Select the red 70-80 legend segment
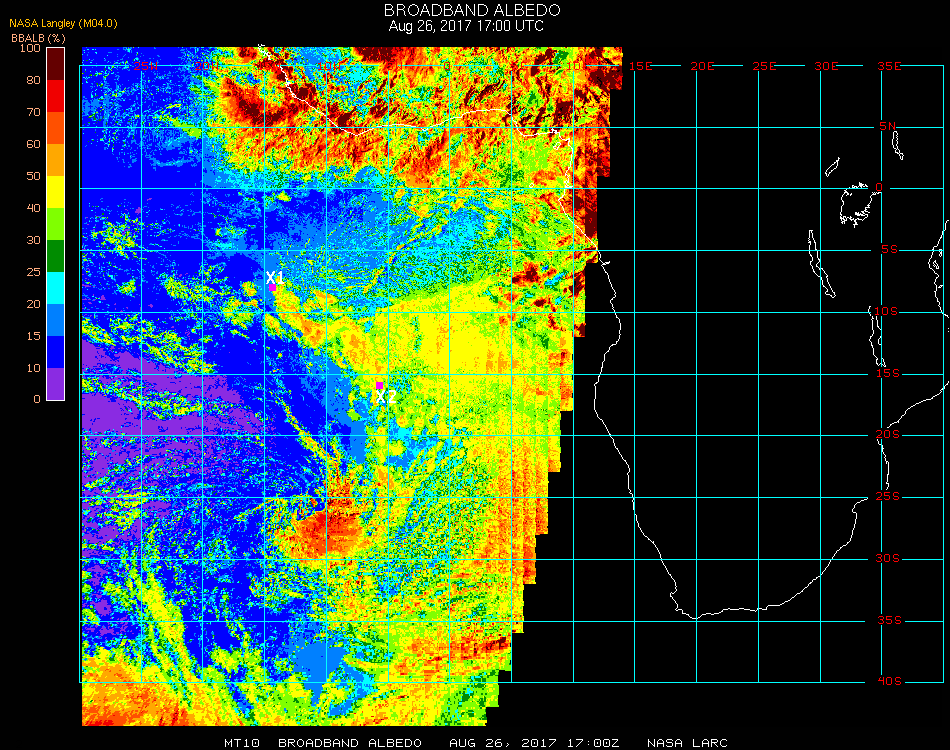 click(56, 96)
